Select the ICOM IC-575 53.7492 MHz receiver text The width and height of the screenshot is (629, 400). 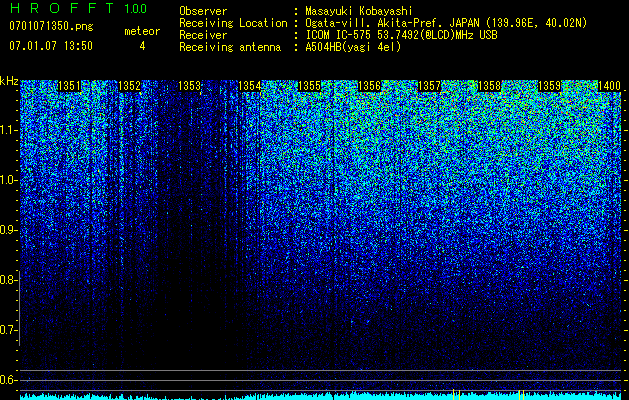[x=401, y=35]
